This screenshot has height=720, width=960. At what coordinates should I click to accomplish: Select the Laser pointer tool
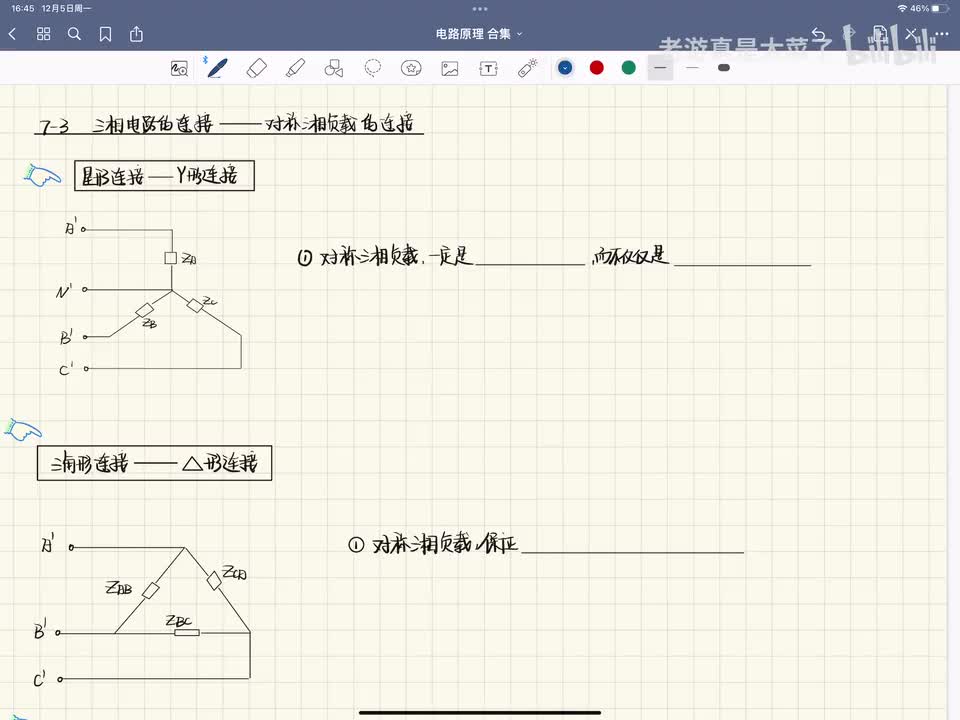point(527,68)
